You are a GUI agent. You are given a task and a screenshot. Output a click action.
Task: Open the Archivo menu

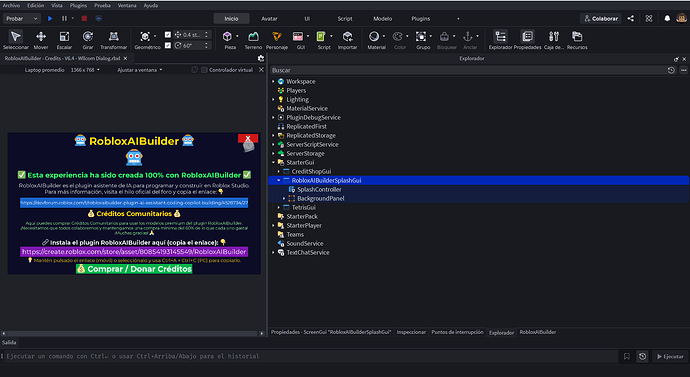(x=11, y=5)
